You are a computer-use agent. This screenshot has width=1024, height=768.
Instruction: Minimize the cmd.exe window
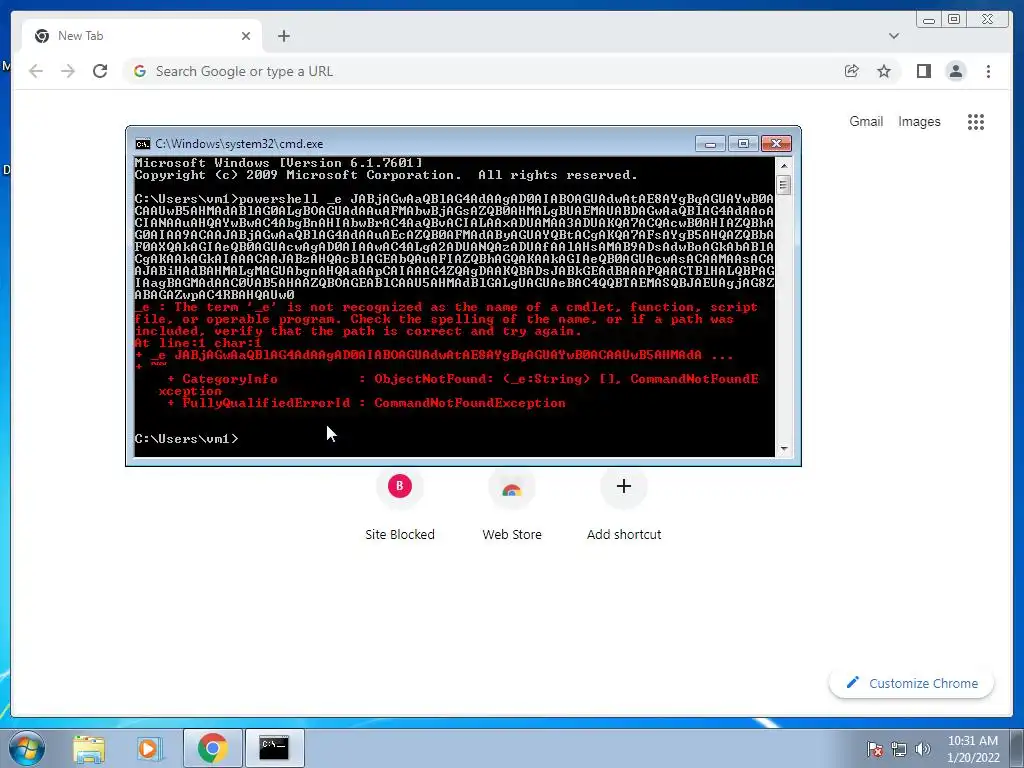pos(711,144)
